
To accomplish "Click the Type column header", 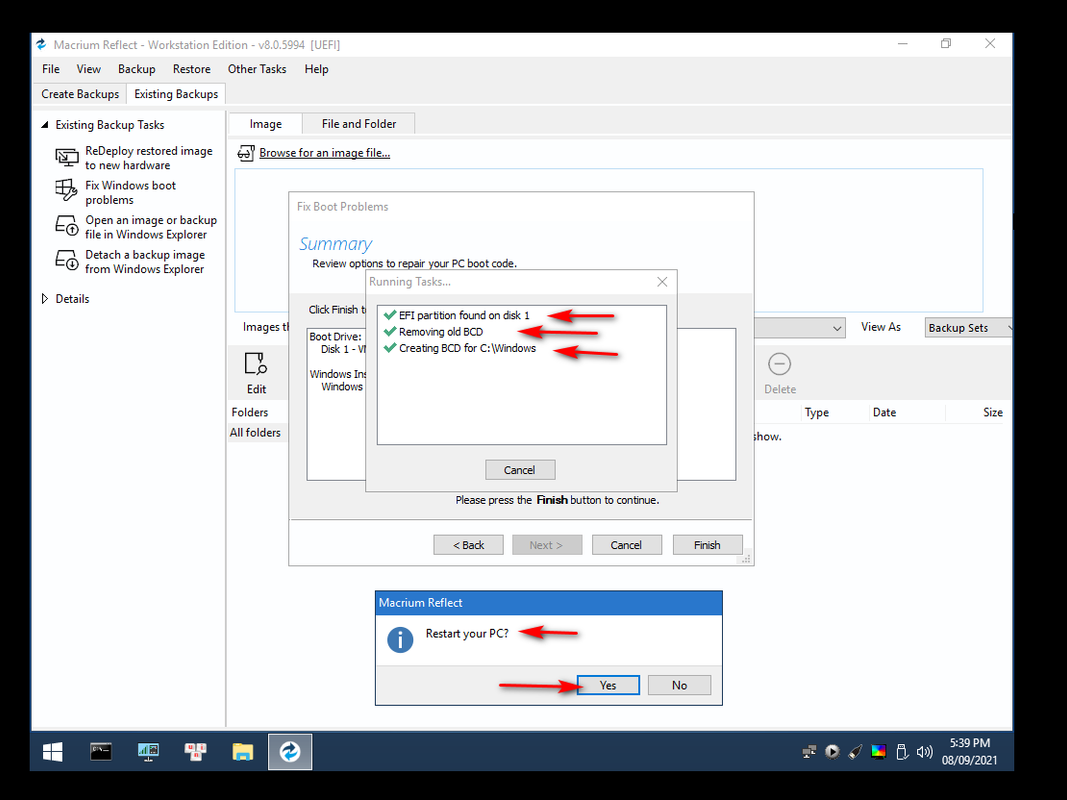I will coord(817,412).
